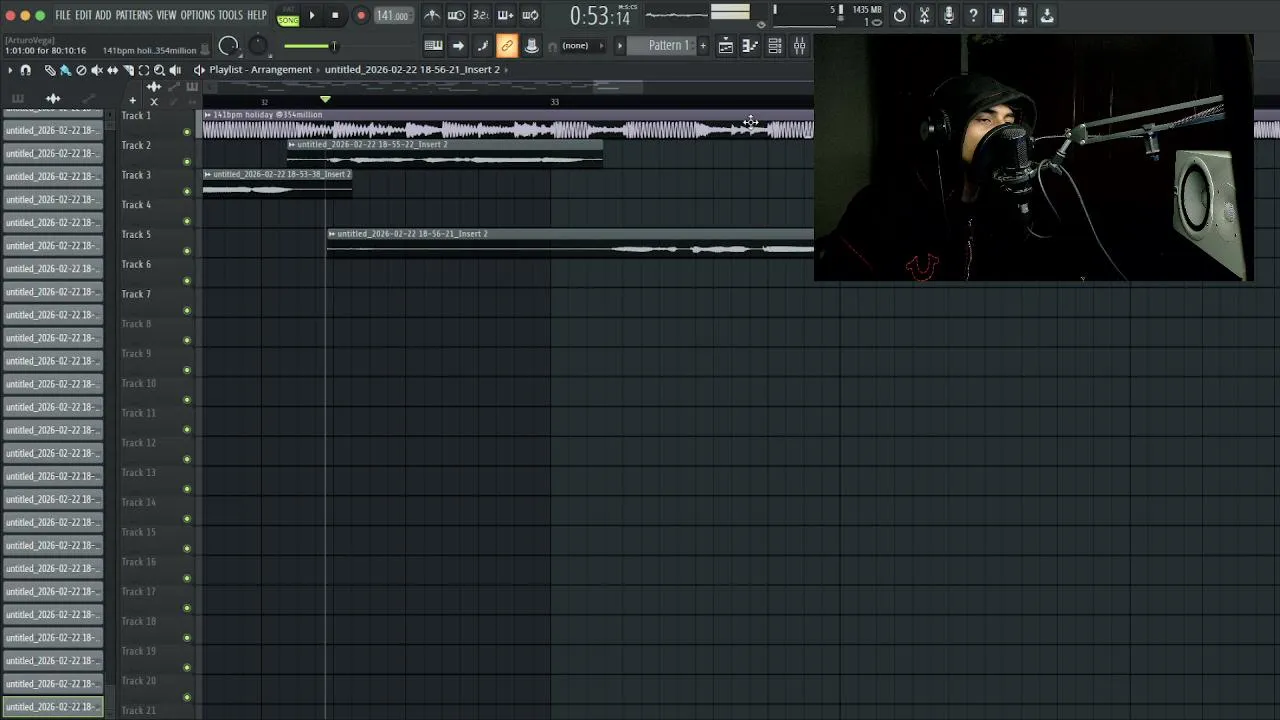Open playlist options menu arrow
The image size is (1280, 720).
coord(10,70)
